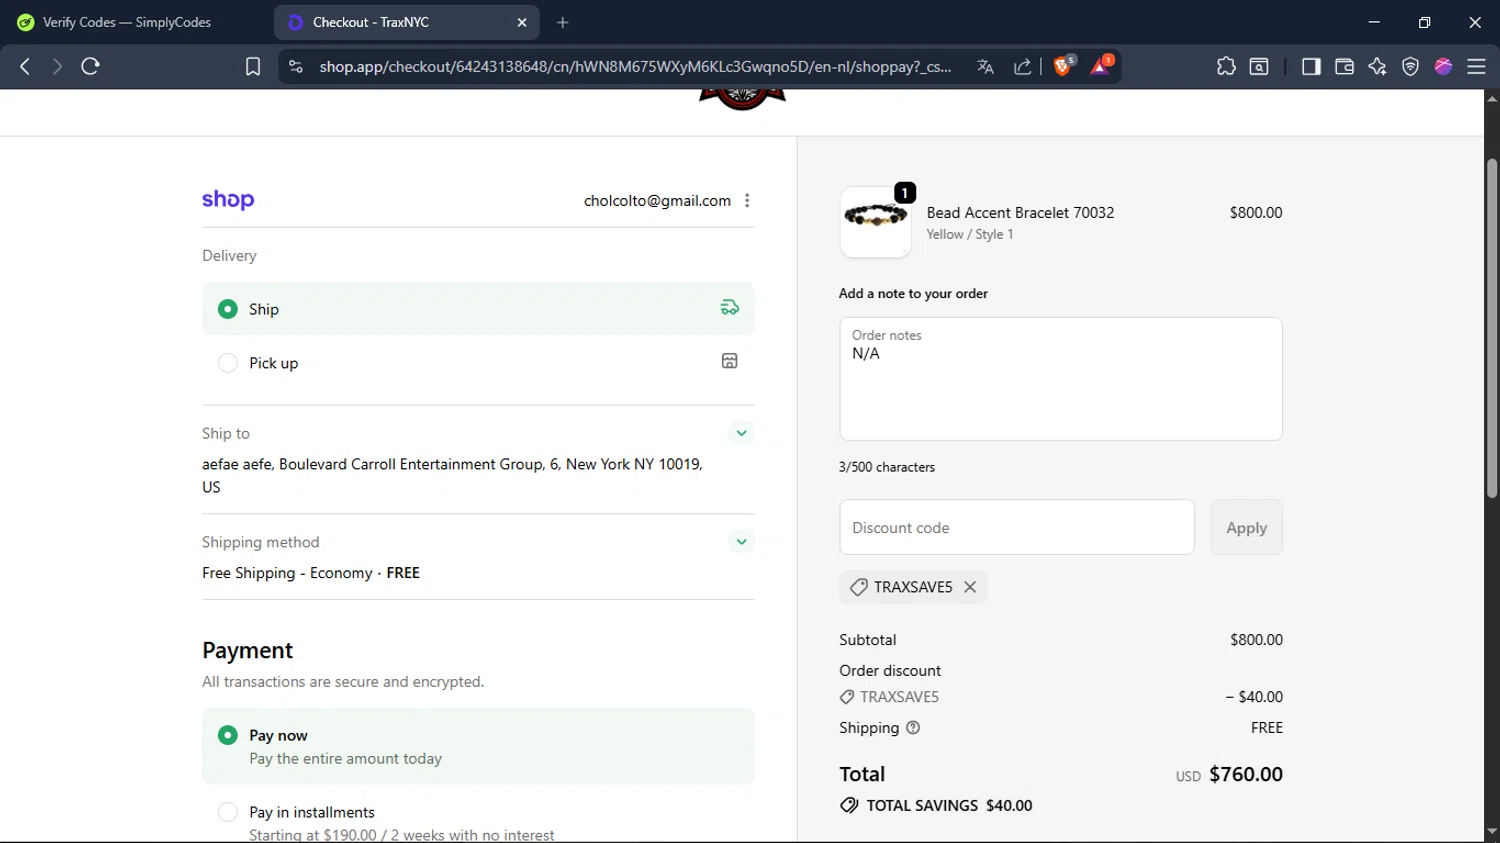Open the translate page icon
The image size is (1500, 843).
pyautogui.click(x=985, y=66)
